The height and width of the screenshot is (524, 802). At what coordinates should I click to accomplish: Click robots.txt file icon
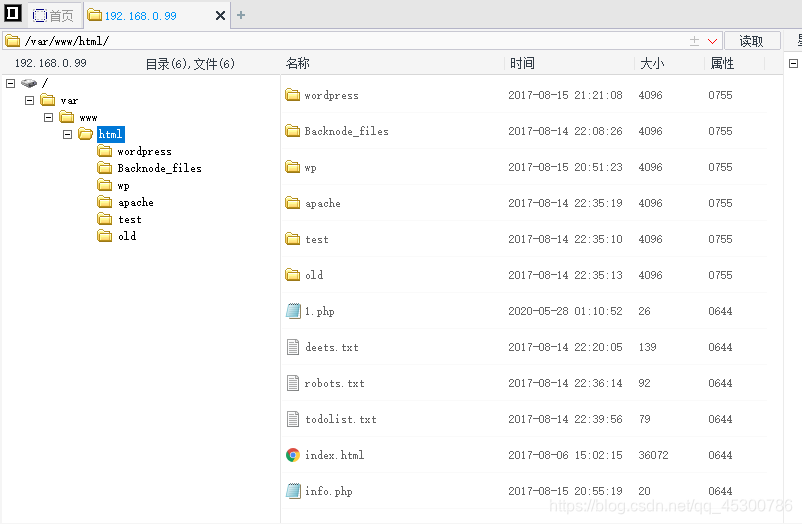tap(293, 383)
